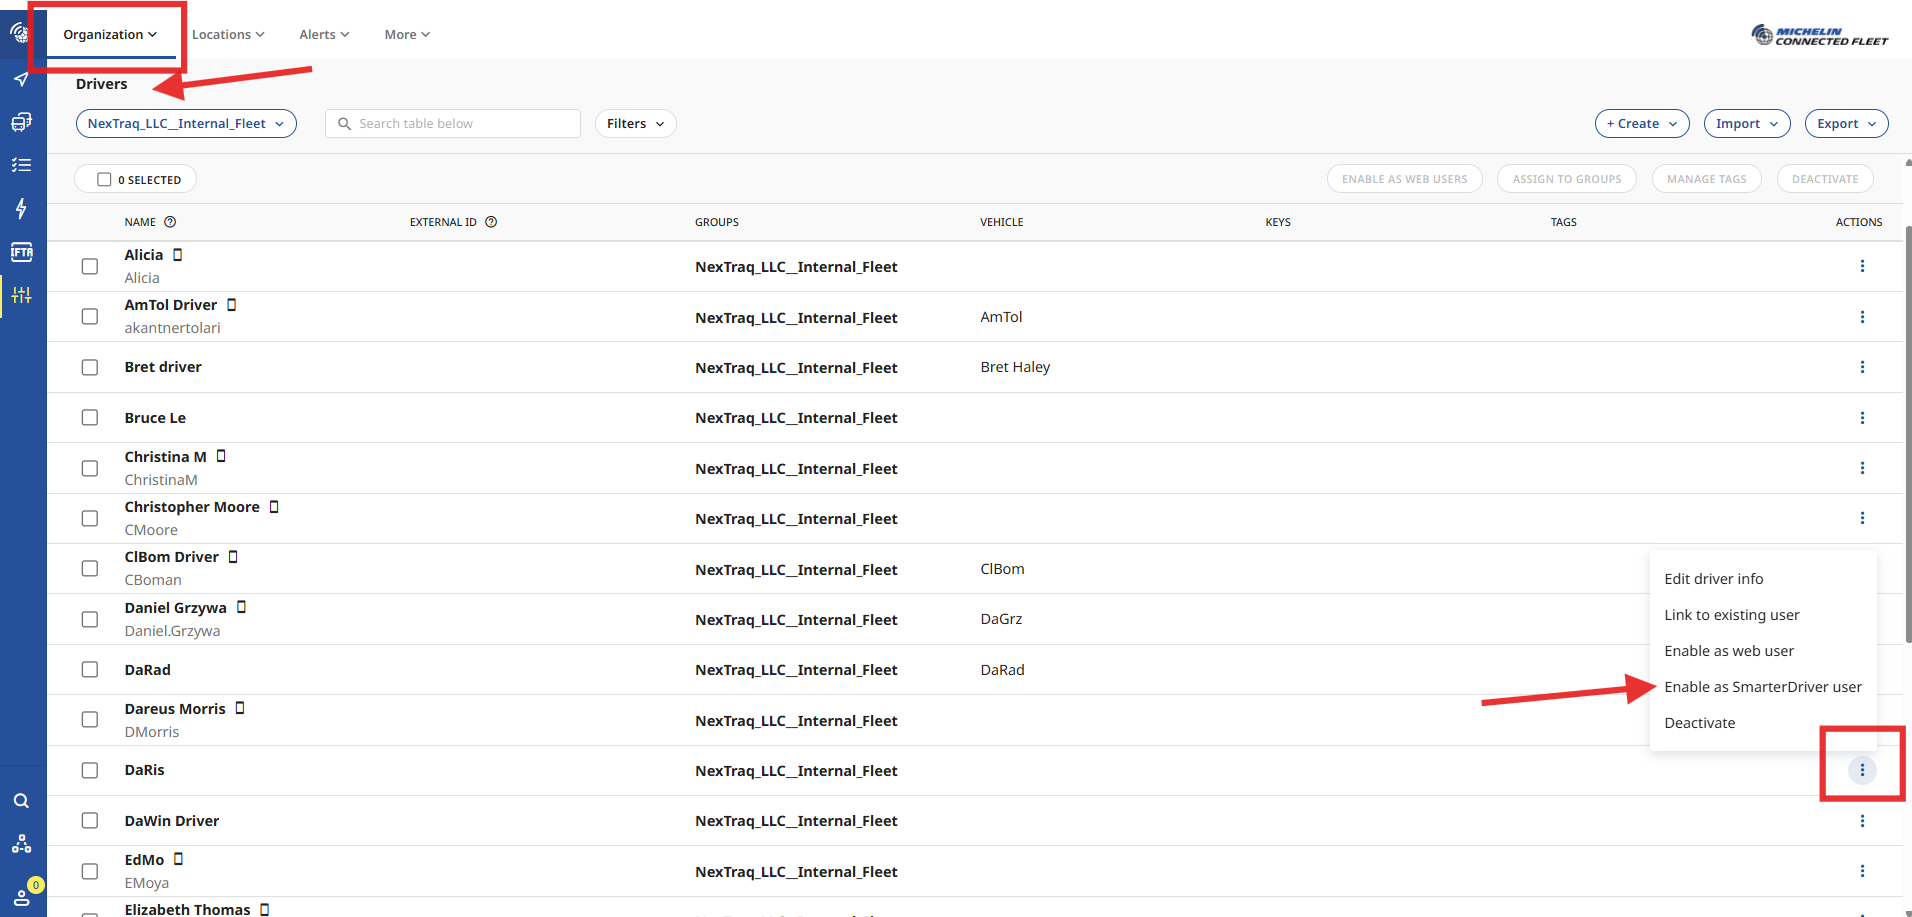Click Bret Haley vehicle cell
The height and width of the screenshot is (917, 1912).
1015,367
